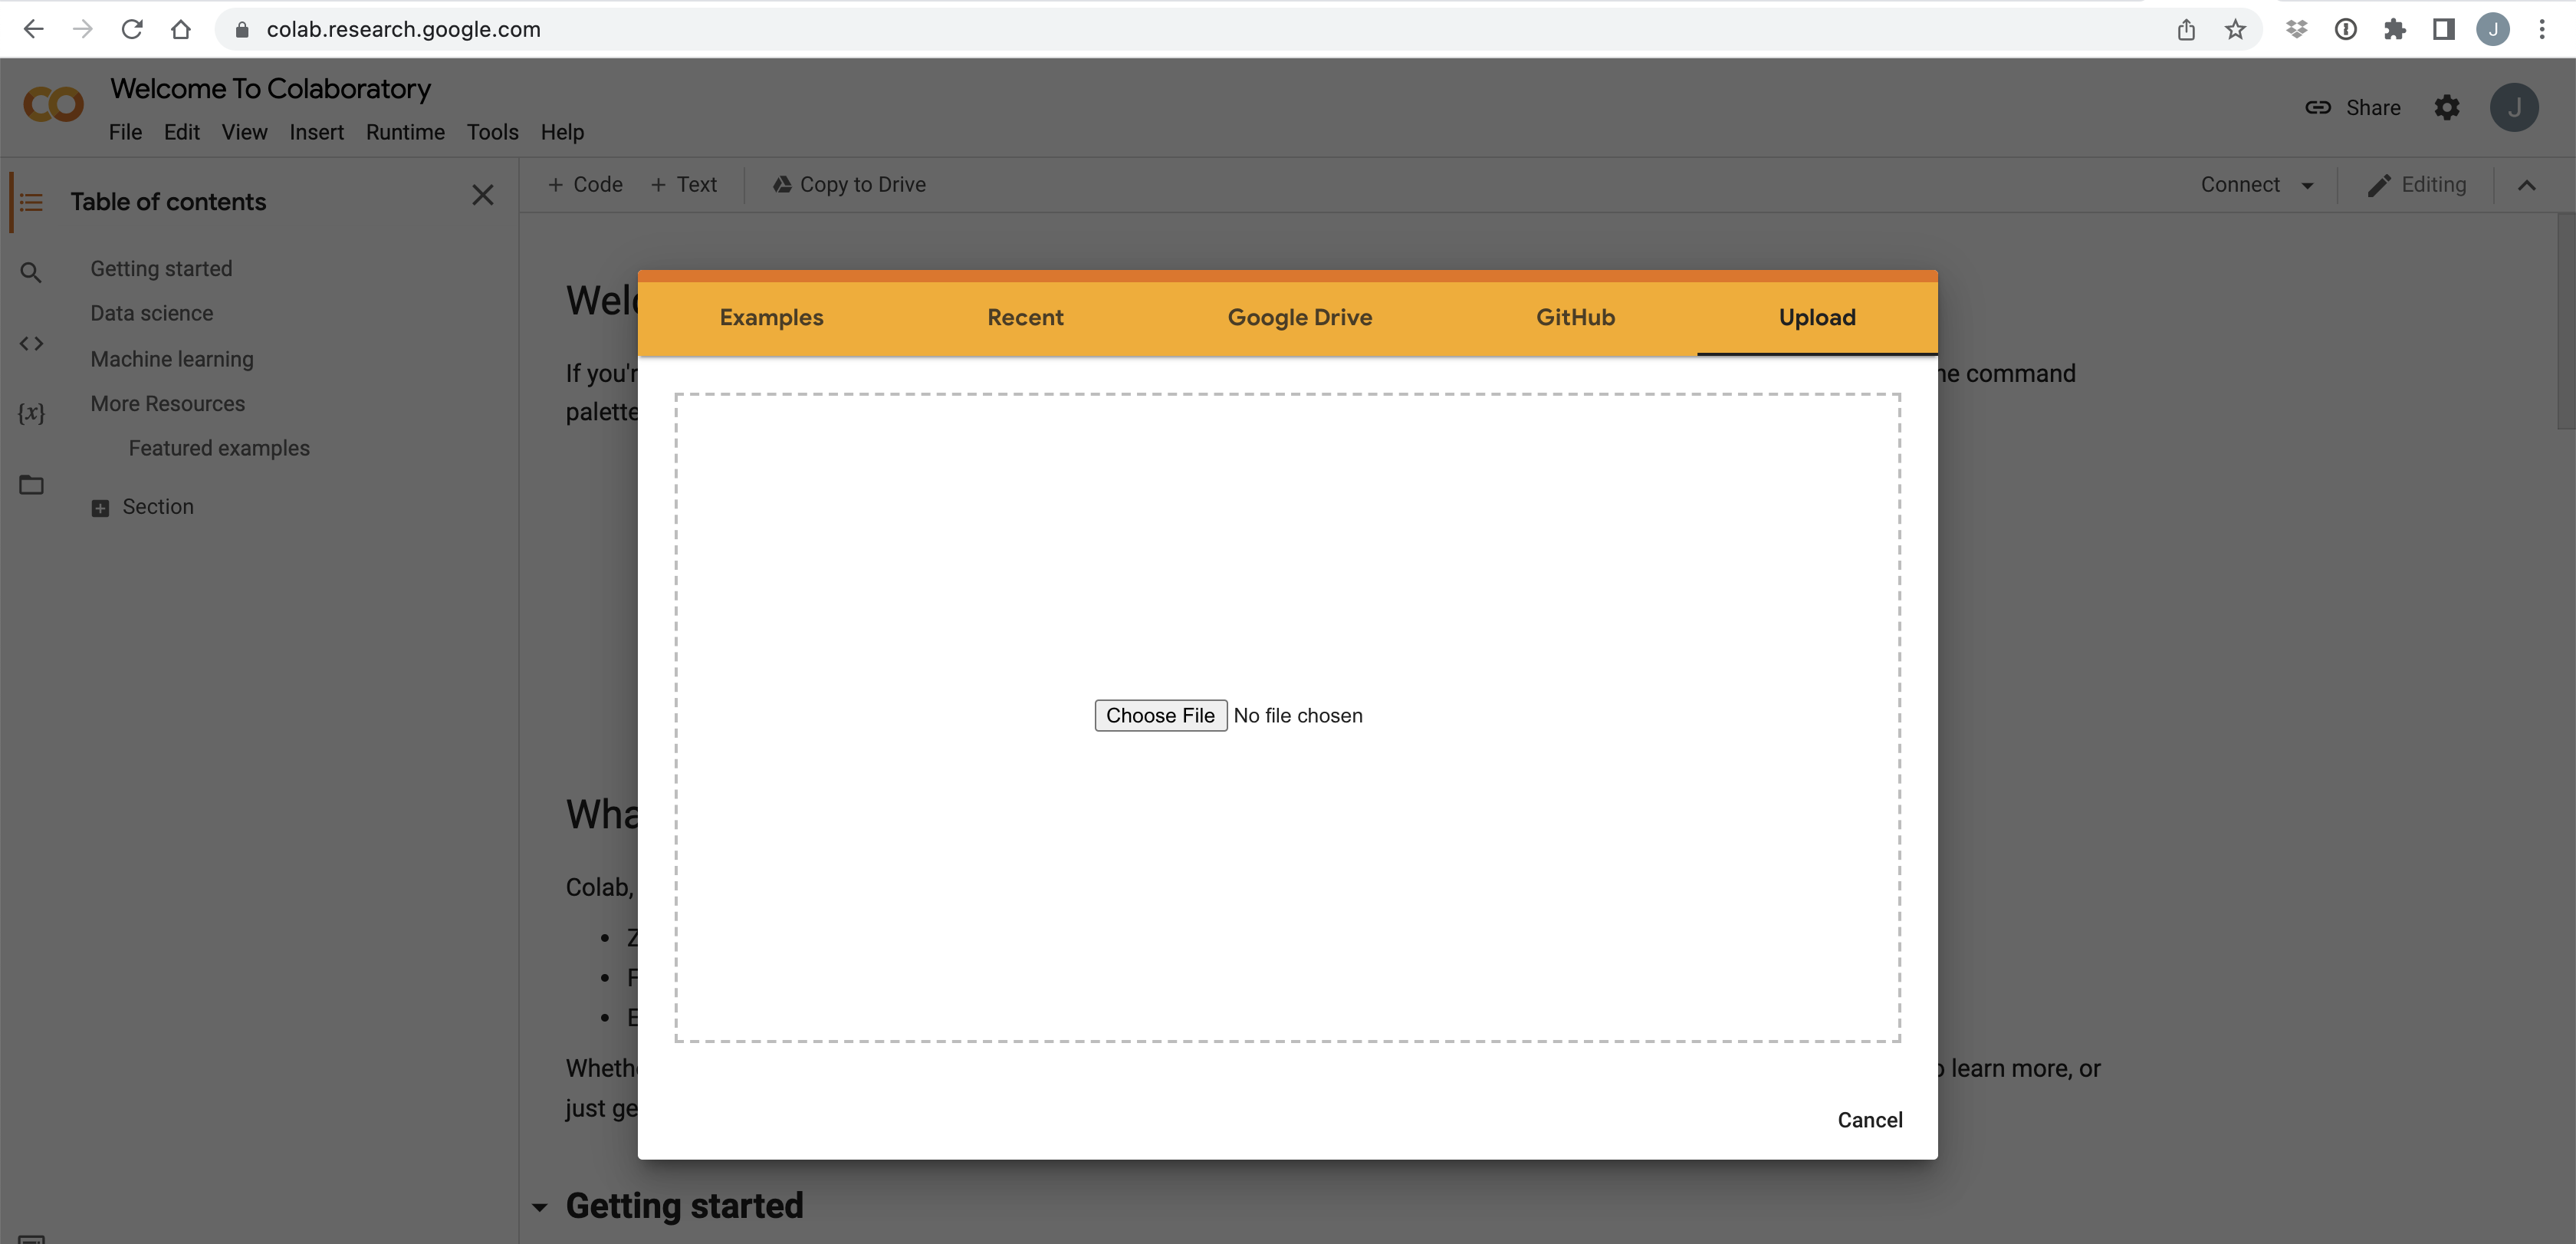Open the Colab settings gear
Image resolution: width=2576 pixels, height=1244 pixels.
pos(2446,107)
